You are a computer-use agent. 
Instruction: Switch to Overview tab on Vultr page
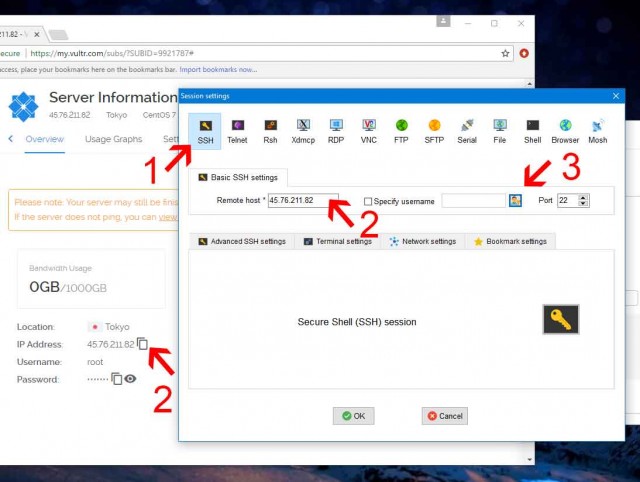click(x=44, y=139)
